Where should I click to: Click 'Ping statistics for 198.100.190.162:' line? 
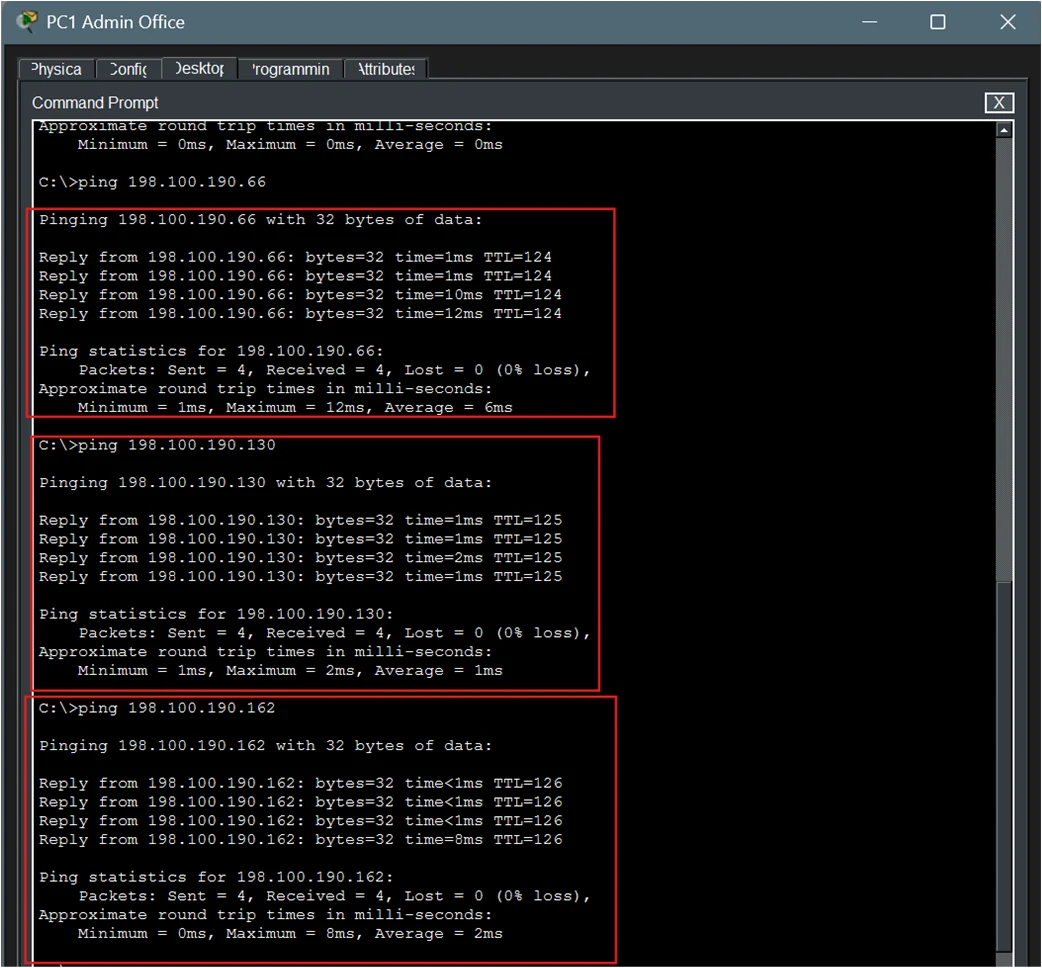point(216,877)
